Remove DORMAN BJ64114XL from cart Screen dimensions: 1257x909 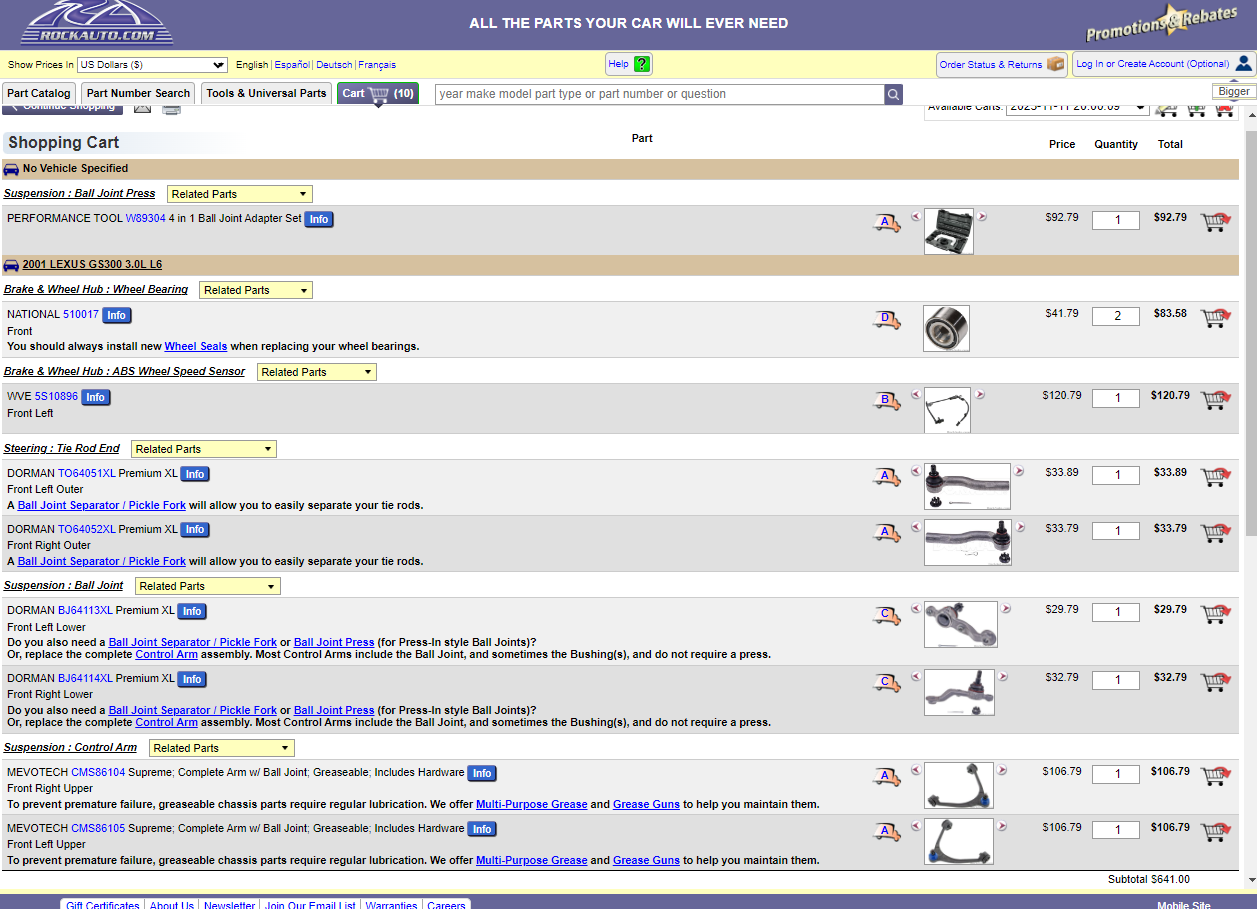click(1215, 681)
